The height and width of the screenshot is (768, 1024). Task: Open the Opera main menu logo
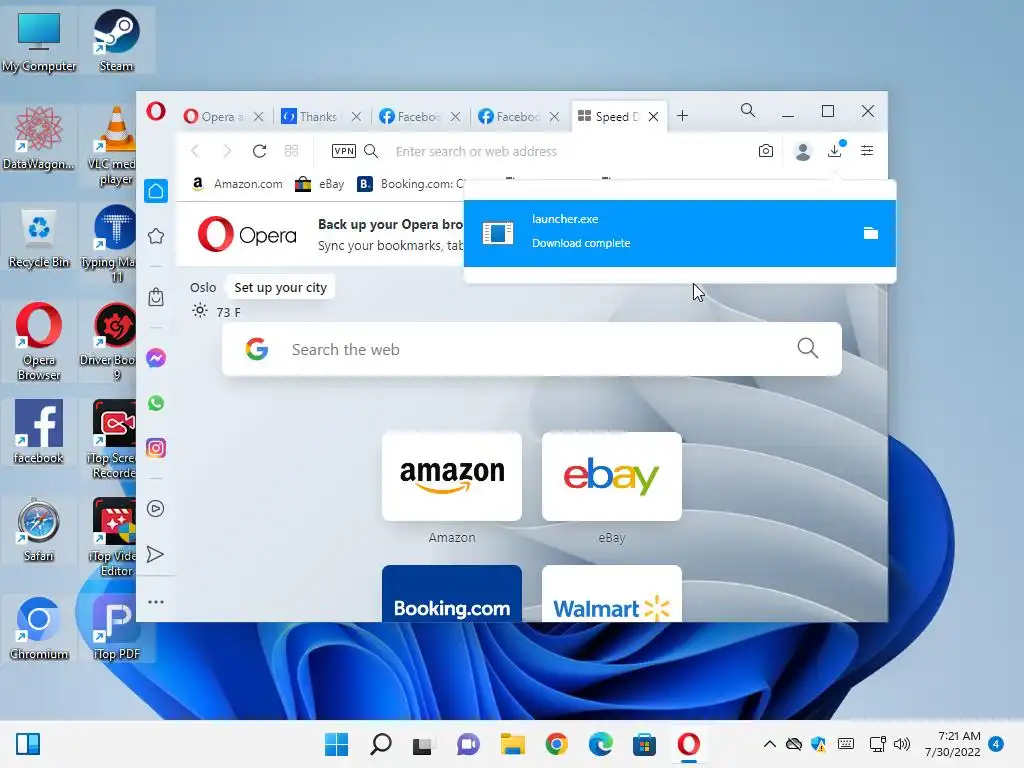click(x=155, y=111)
